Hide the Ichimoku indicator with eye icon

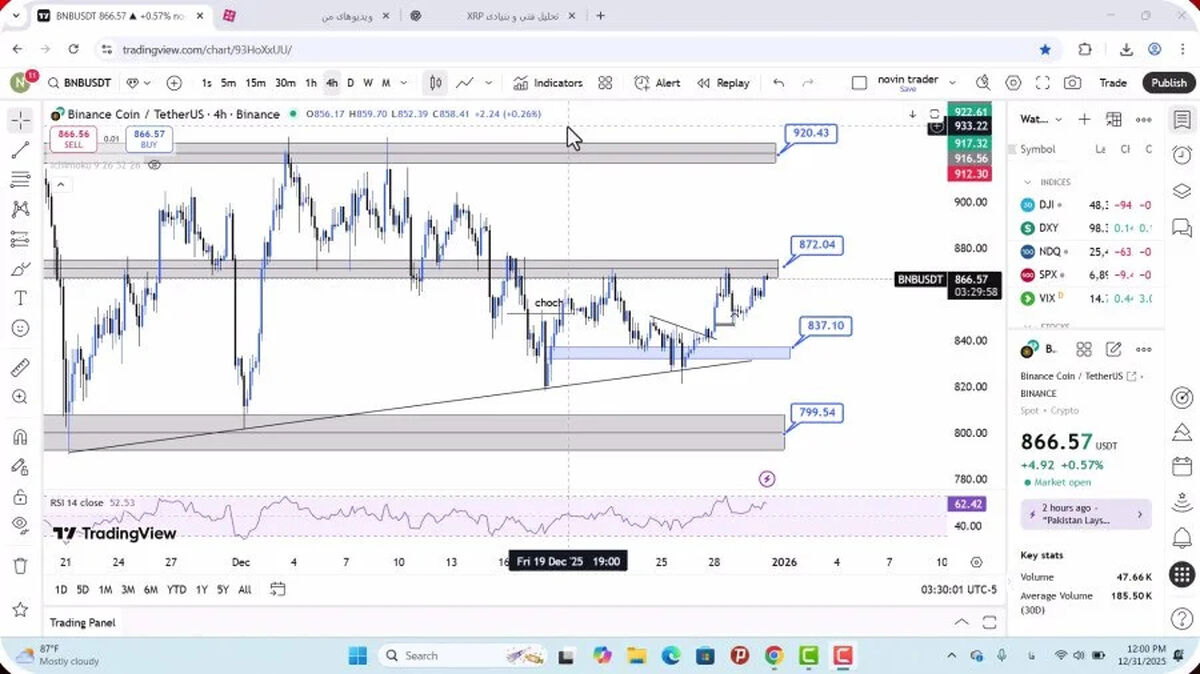pos(155,164)
